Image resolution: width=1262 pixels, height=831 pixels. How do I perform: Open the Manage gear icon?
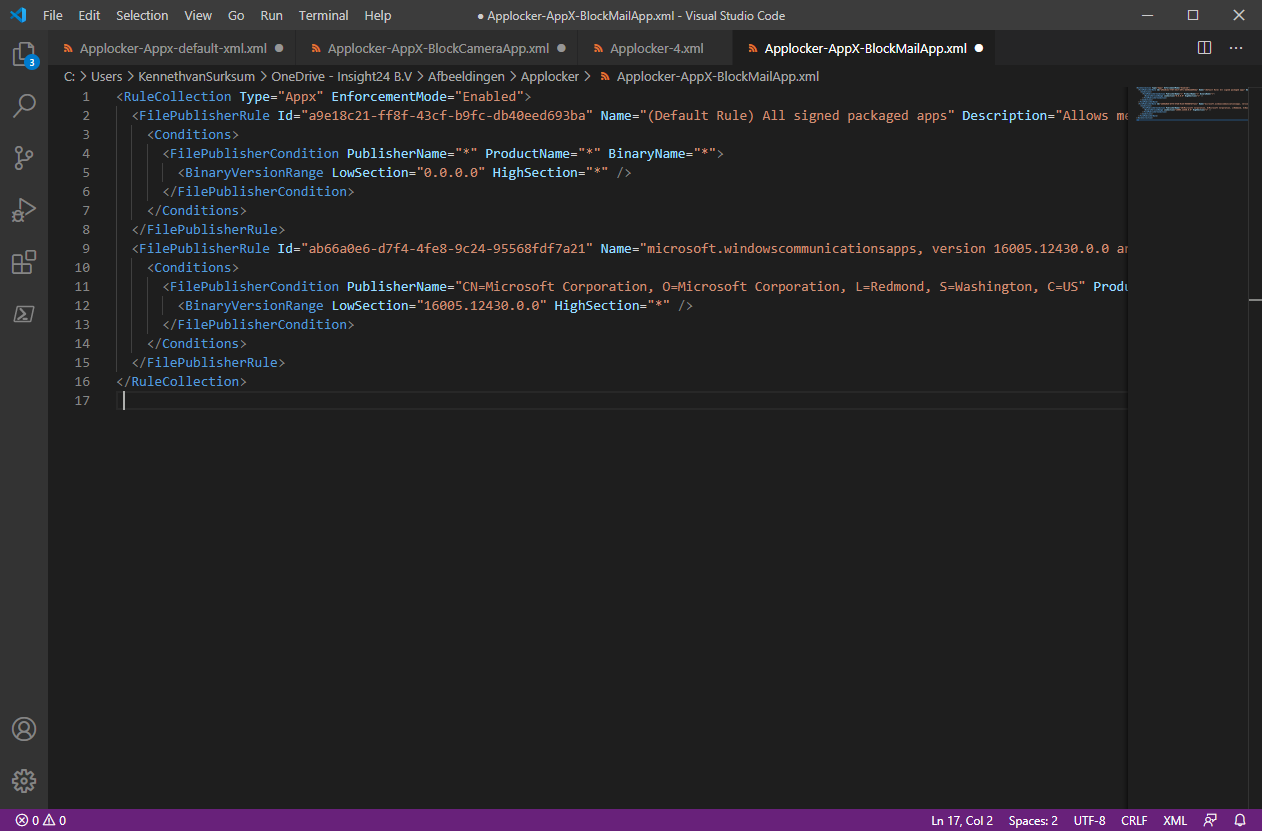coord(24,781)
